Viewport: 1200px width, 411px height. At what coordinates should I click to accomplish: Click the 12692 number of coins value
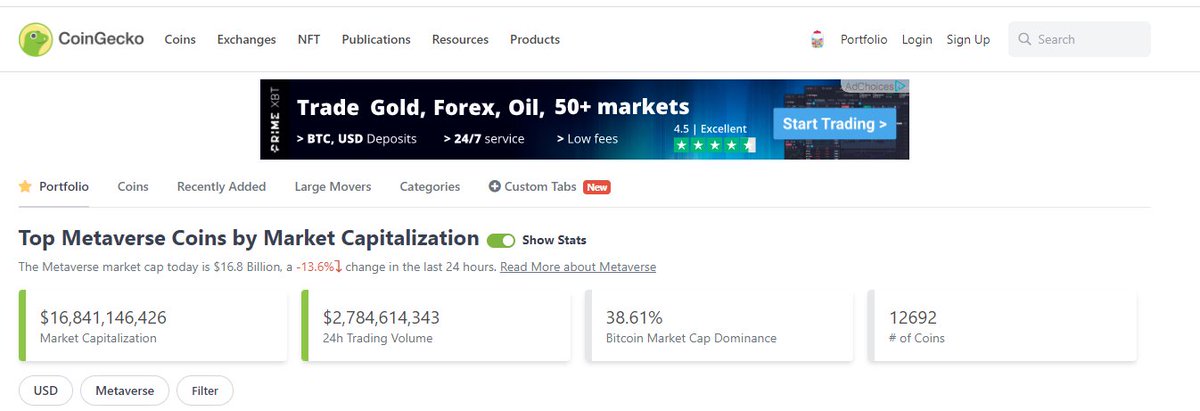(x=913, y=318)
